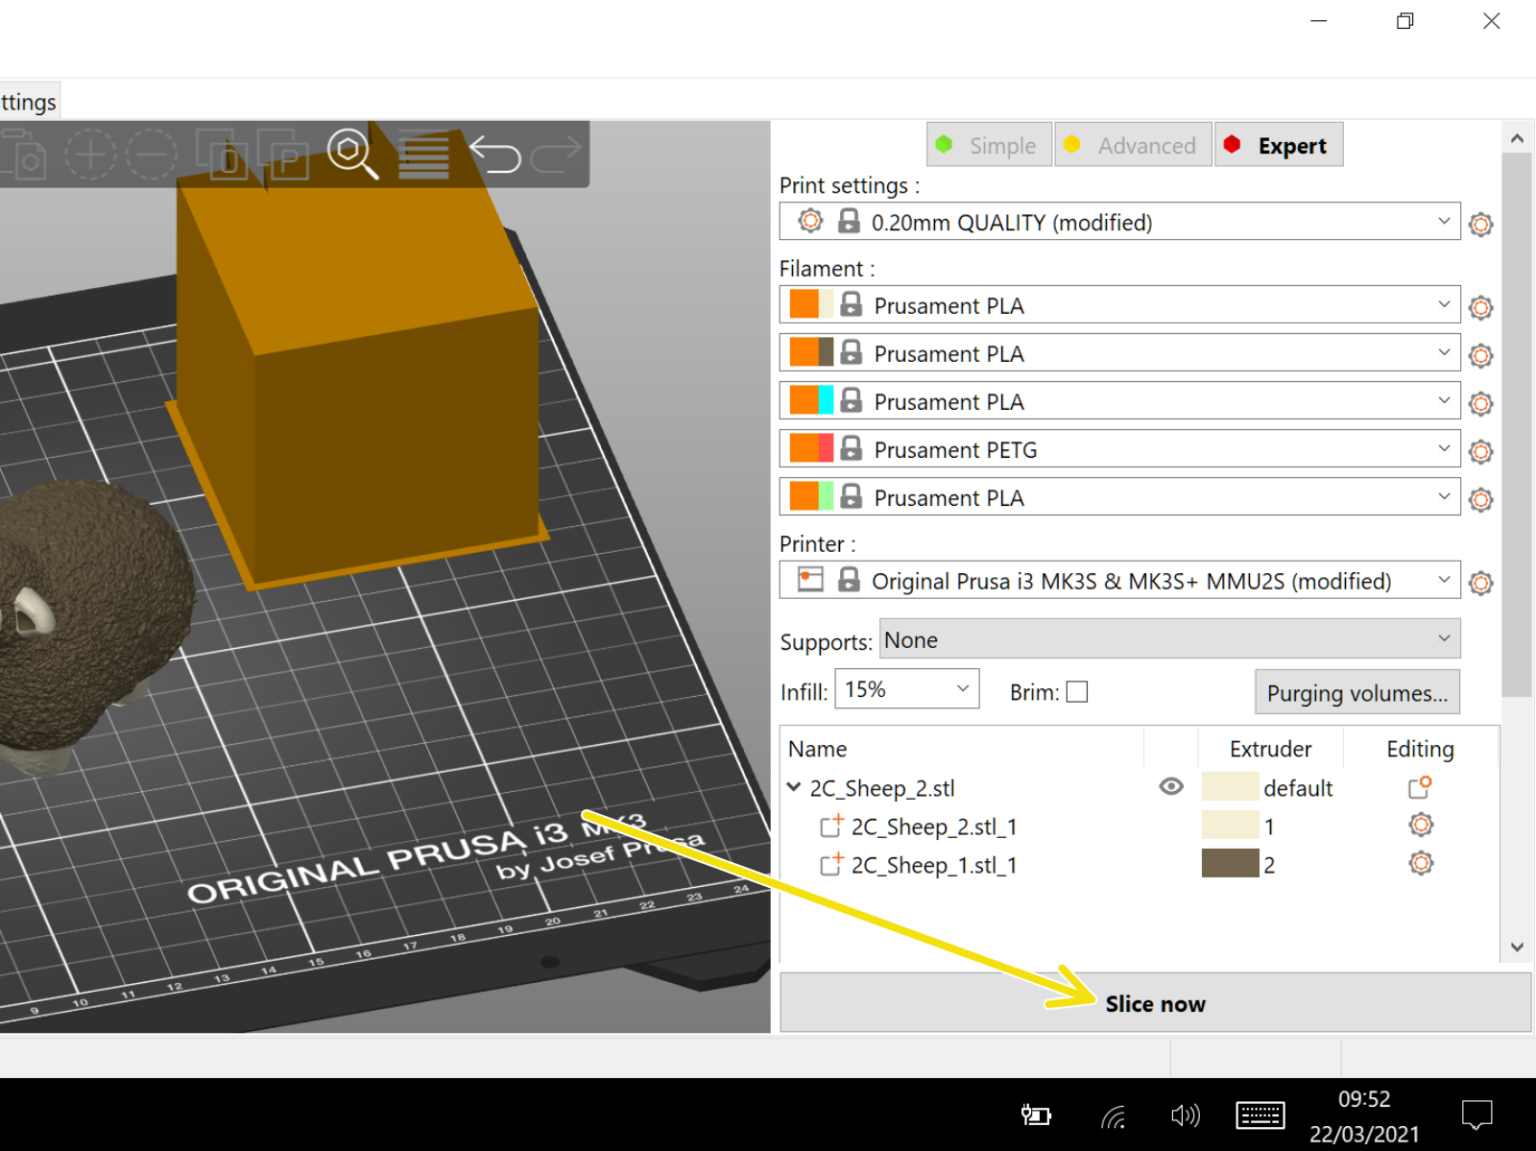Redo the last action

[556, 152]
